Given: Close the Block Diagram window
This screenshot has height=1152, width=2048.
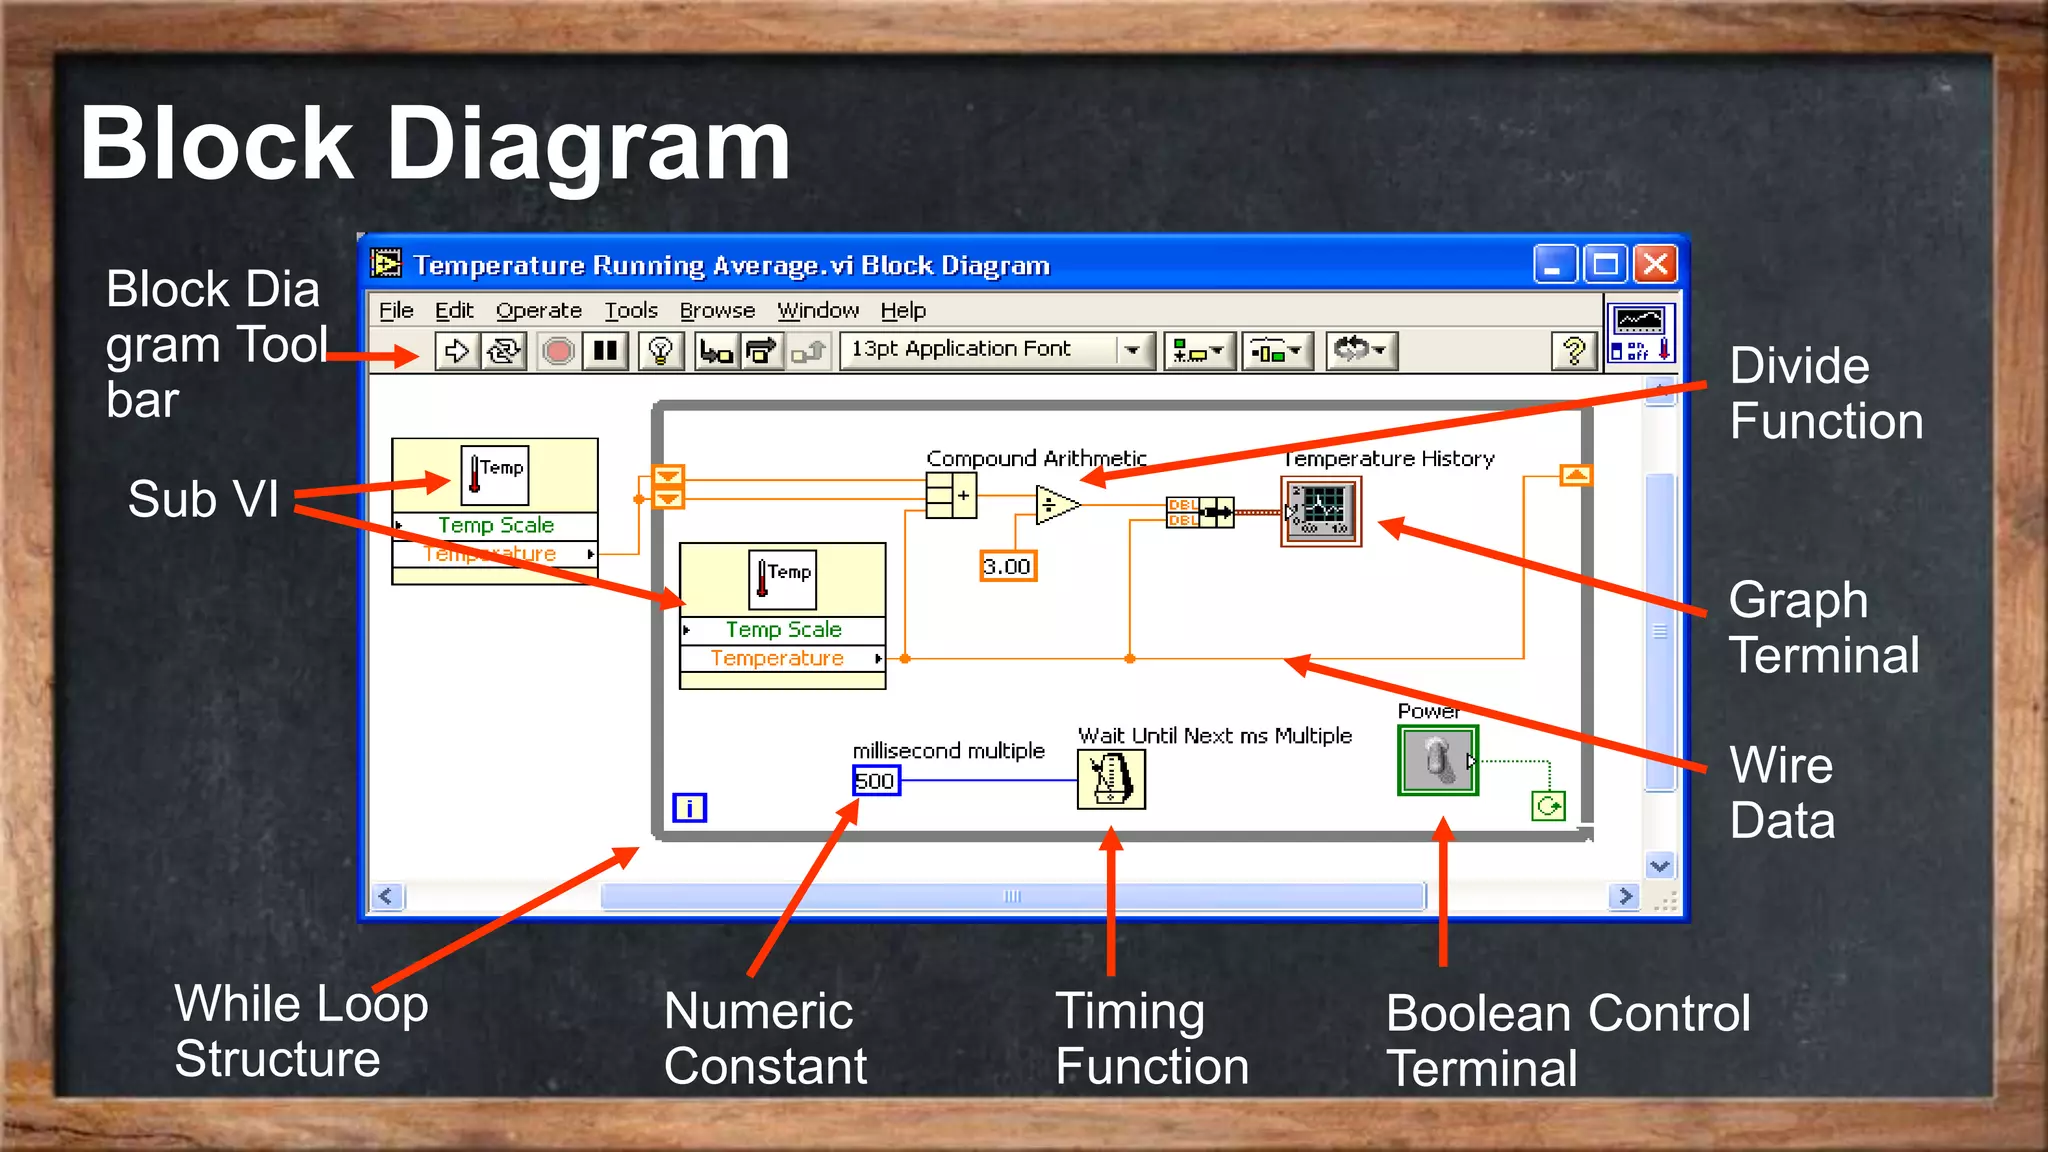Looking at the screenshot, I should pyautogui.click(x=1655, y=265).
